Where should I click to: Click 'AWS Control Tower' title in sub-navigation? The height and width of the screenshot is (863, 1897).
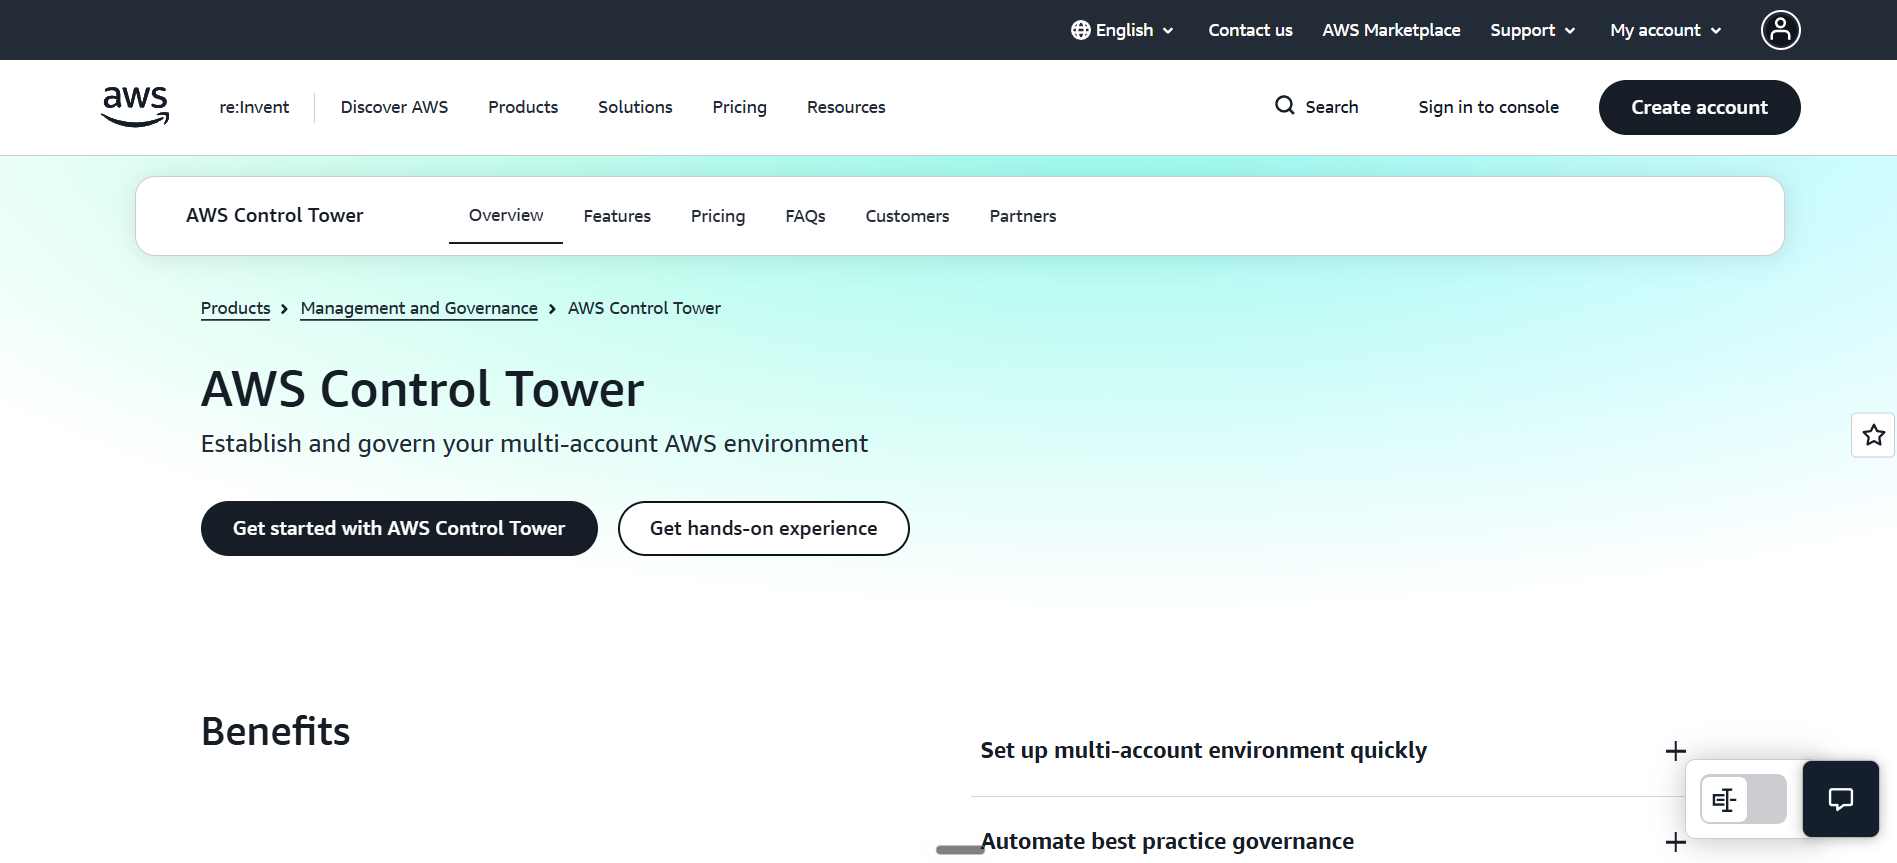tap(275, 215)
